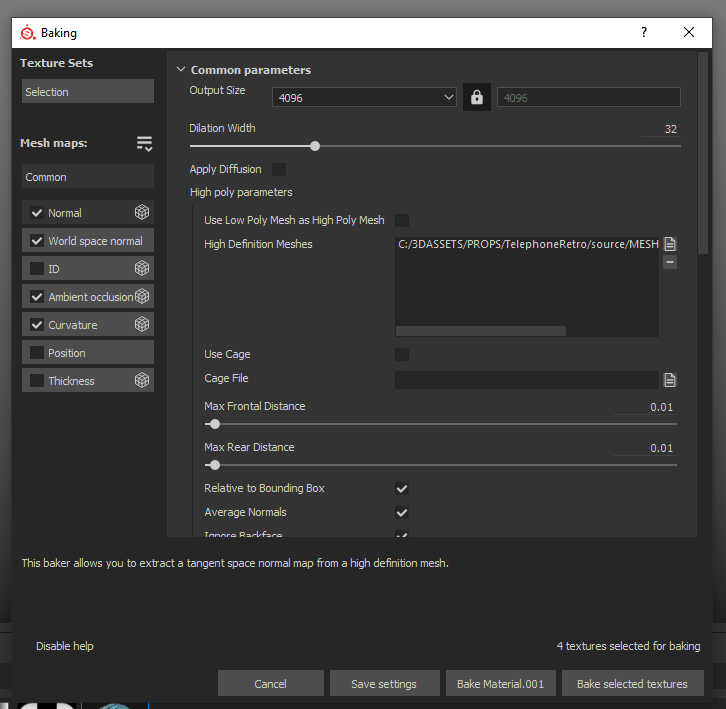Click the cube icon next to Curvature
726x709 pixels.
(142, 325)
